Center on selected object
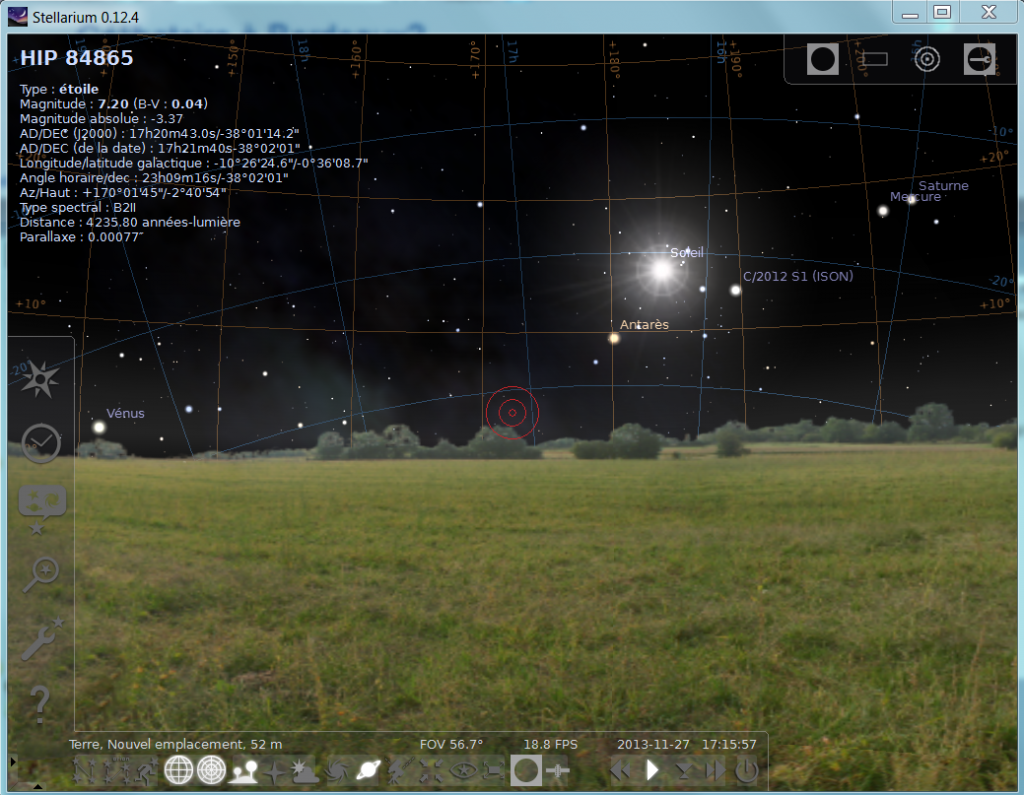 tap(431, 771)
